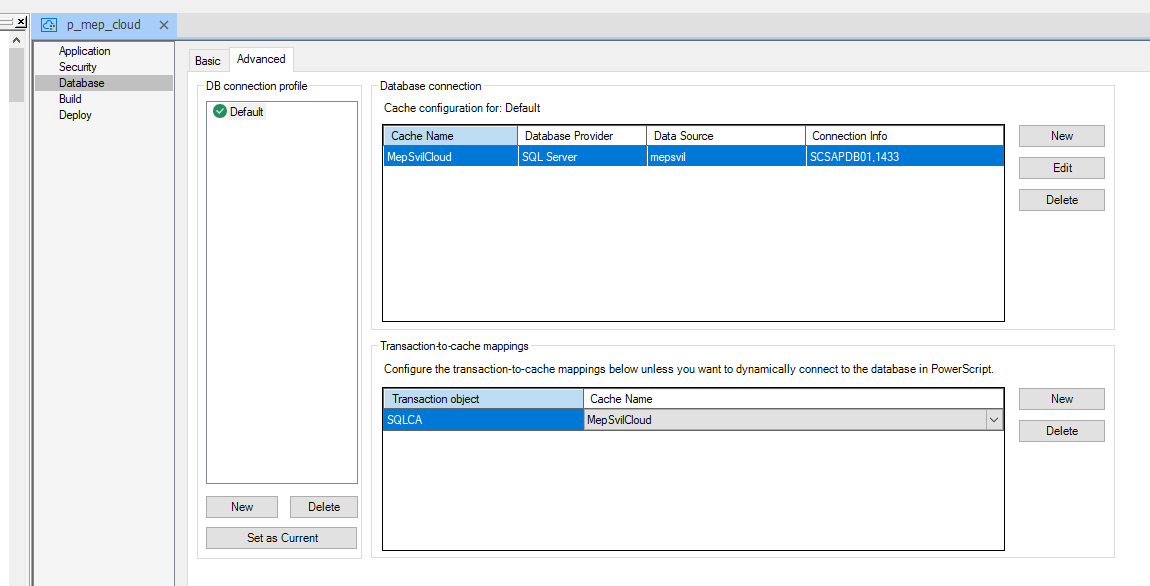Create a new DB connection profile
This screenshot has height=586, width=1150.
[242, 507]
